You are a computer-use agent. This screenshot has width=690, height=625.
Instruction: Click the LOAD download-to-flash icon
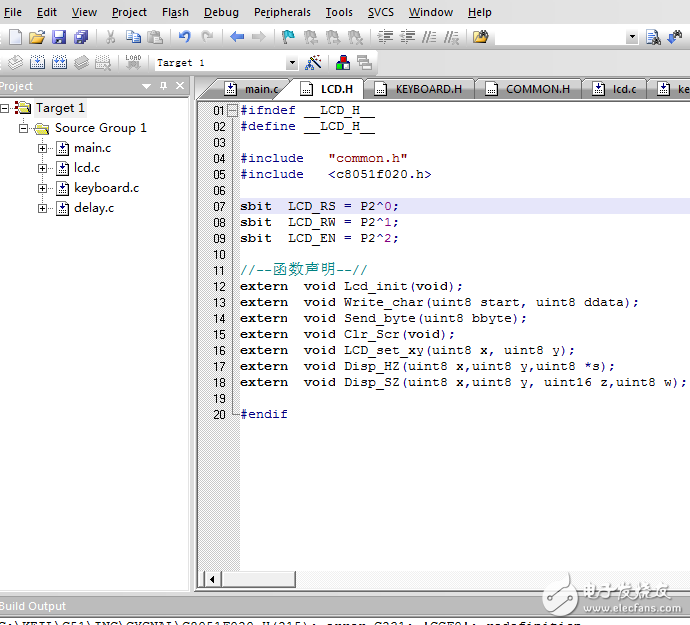[133, 62]
